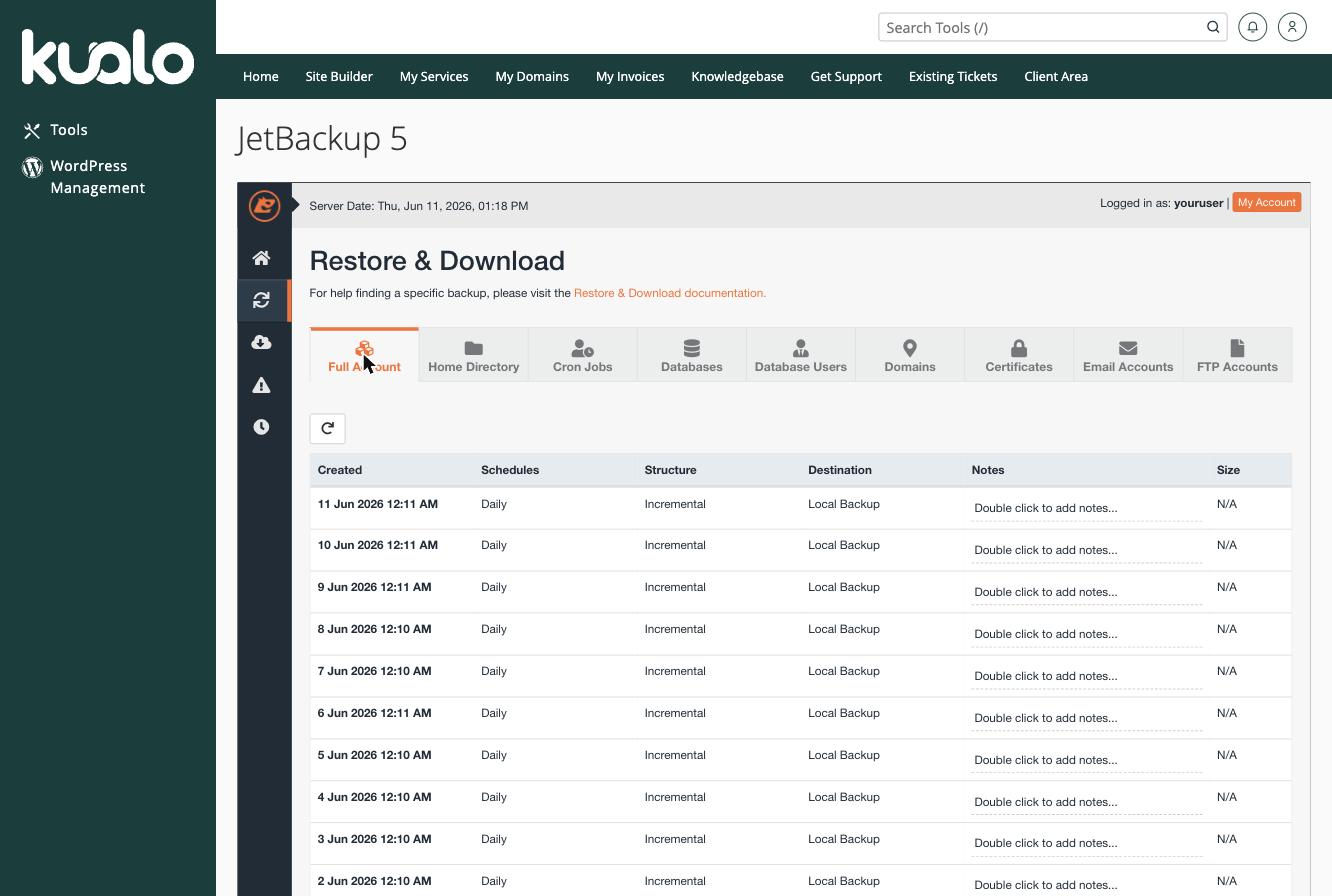Click notes field for 9 Jun backup
Screen dimensions: 1332x896
click(x=1086, y=592)
